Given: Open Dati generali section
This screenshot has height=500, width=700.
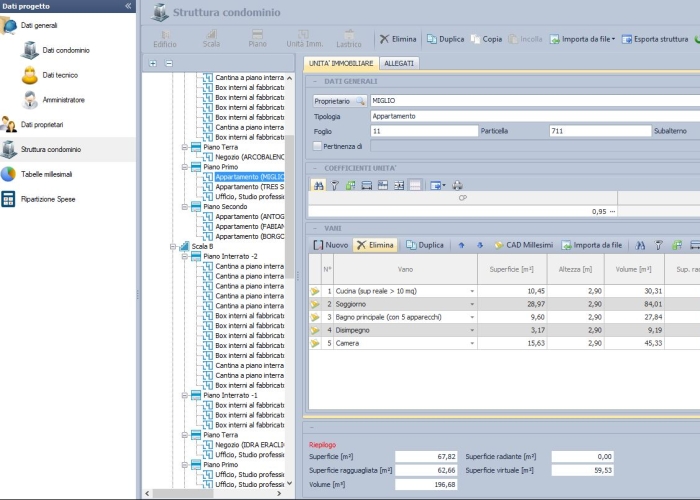Looking at the screenshot, I should point(29,25).
